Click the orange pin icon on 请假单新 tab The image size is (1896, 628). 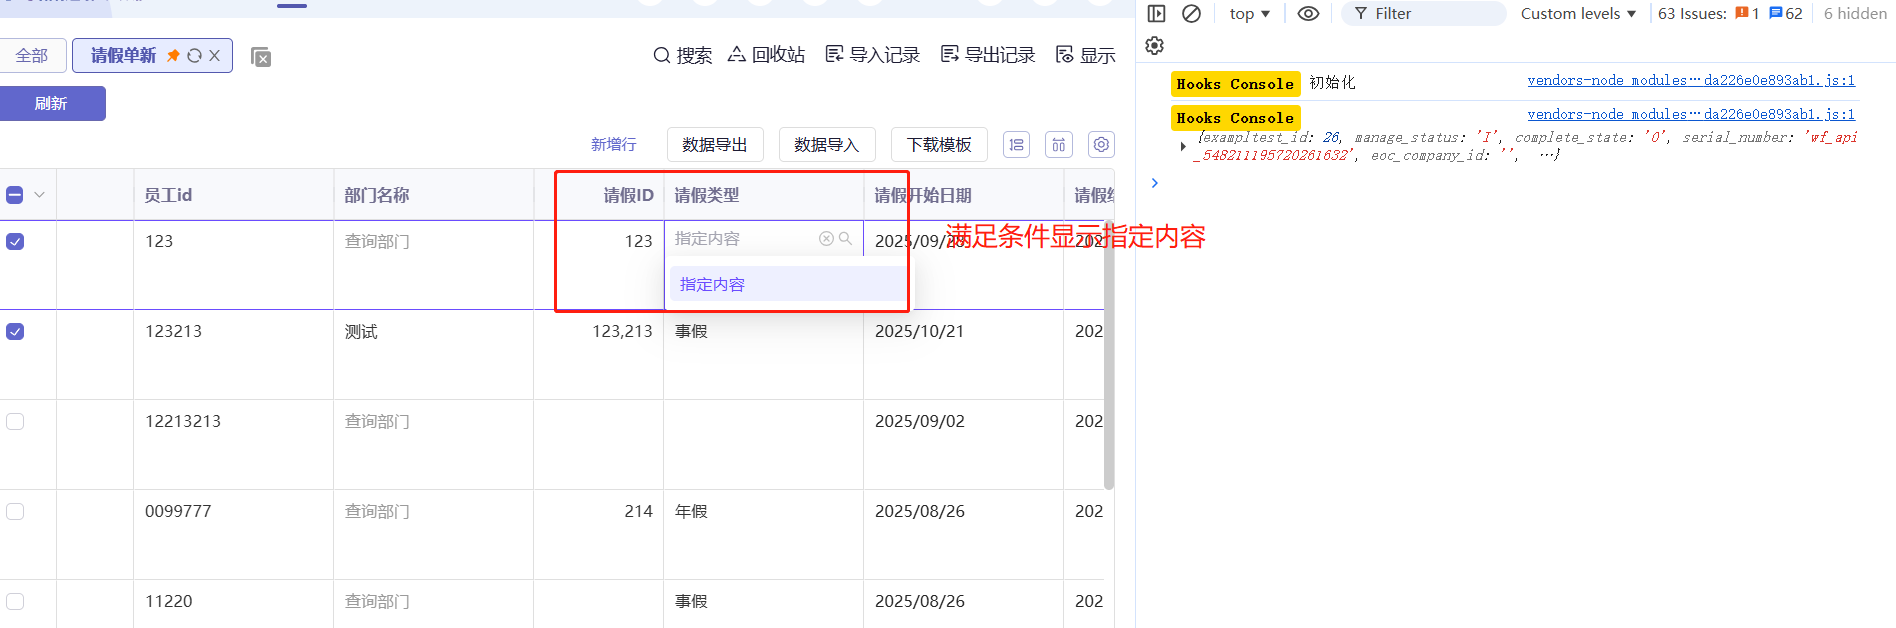(x=173, y=56)
